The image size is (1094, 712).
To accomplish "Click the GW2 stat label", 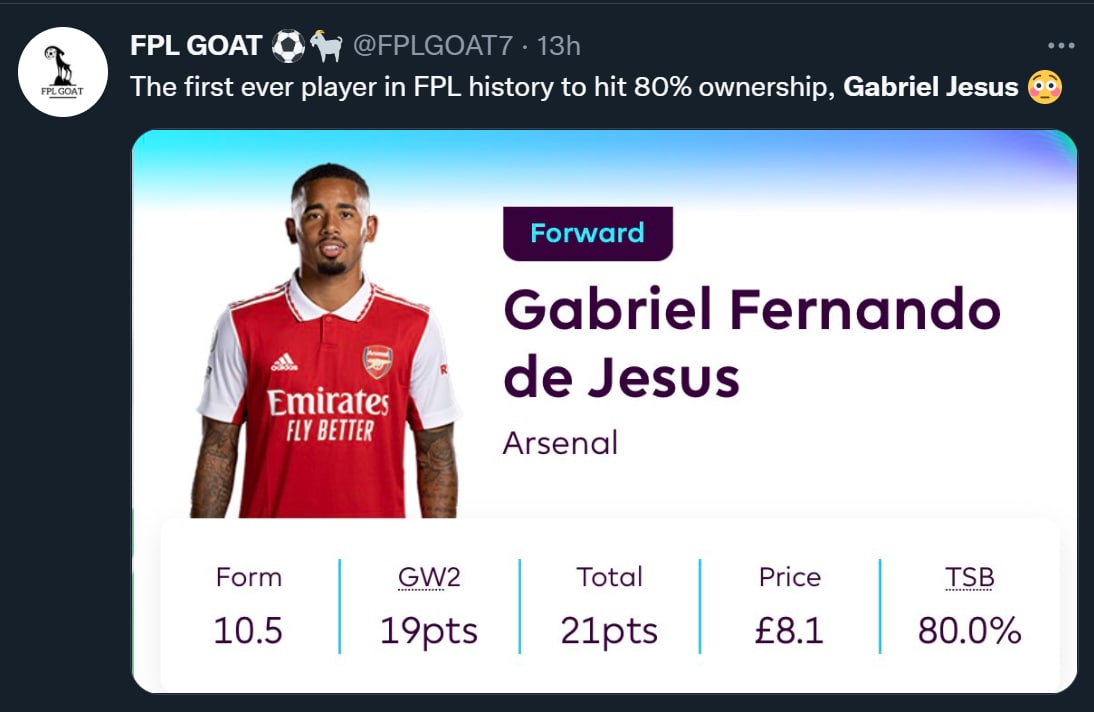I will tap(429, 577).
